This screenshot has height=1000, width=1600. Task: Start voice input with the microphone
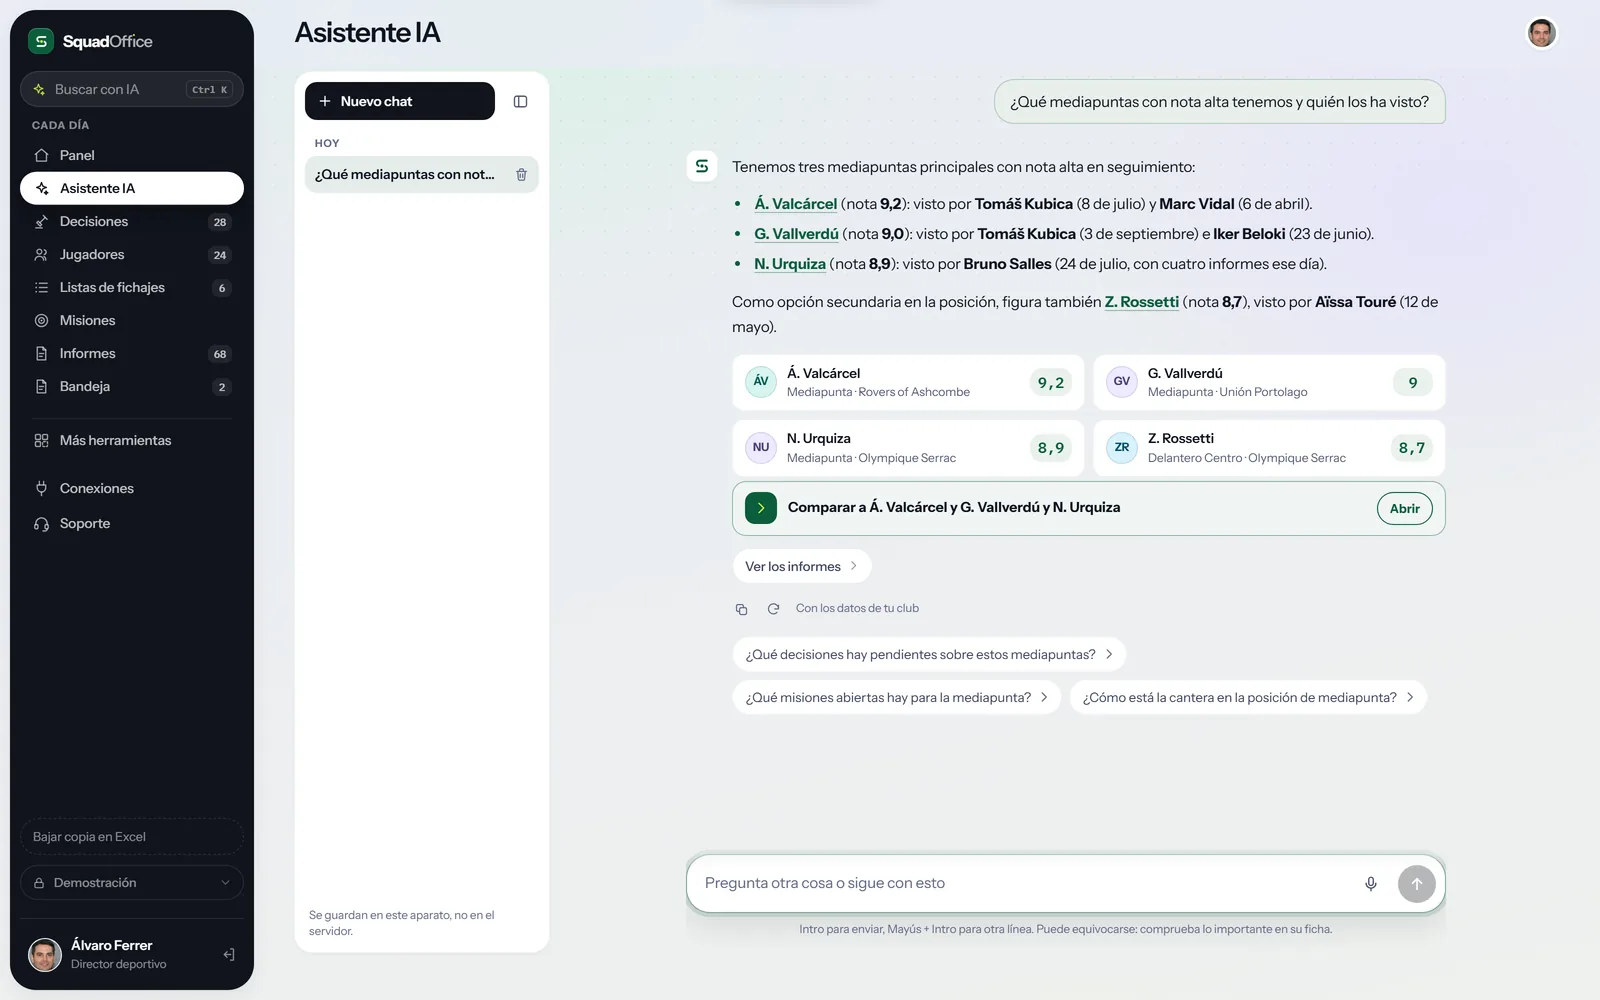coord(1371,884)
